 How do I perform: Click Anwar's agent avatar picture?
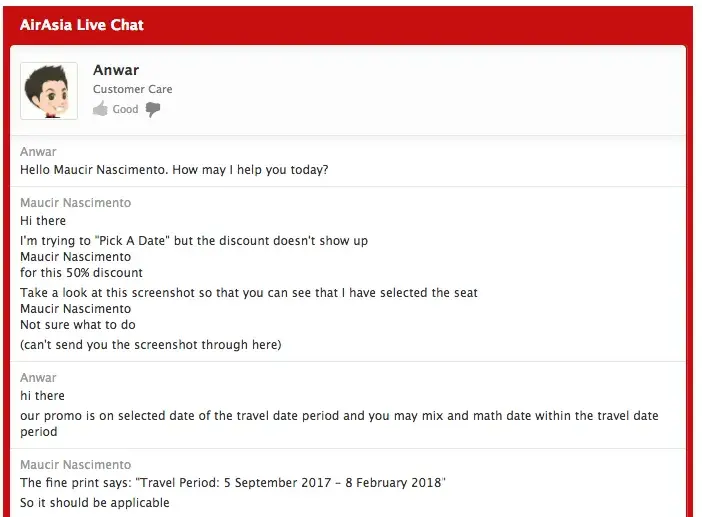tap(49, 91)
